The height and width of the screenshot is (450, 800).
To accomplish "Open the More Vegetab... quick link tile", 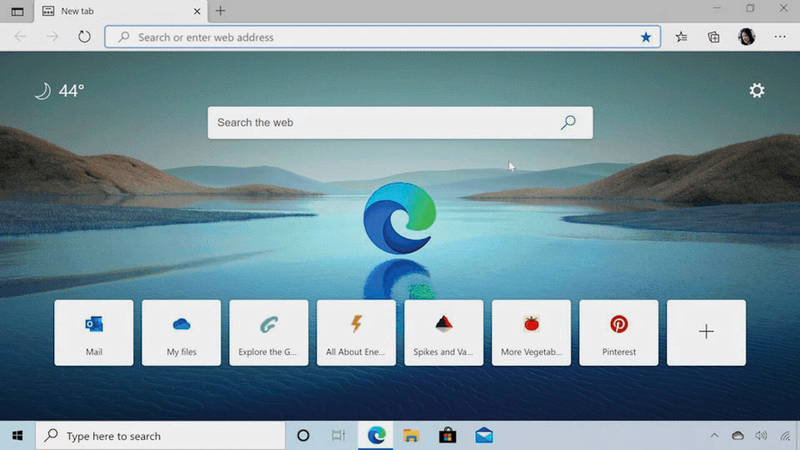I will click(x=531, y=332).
